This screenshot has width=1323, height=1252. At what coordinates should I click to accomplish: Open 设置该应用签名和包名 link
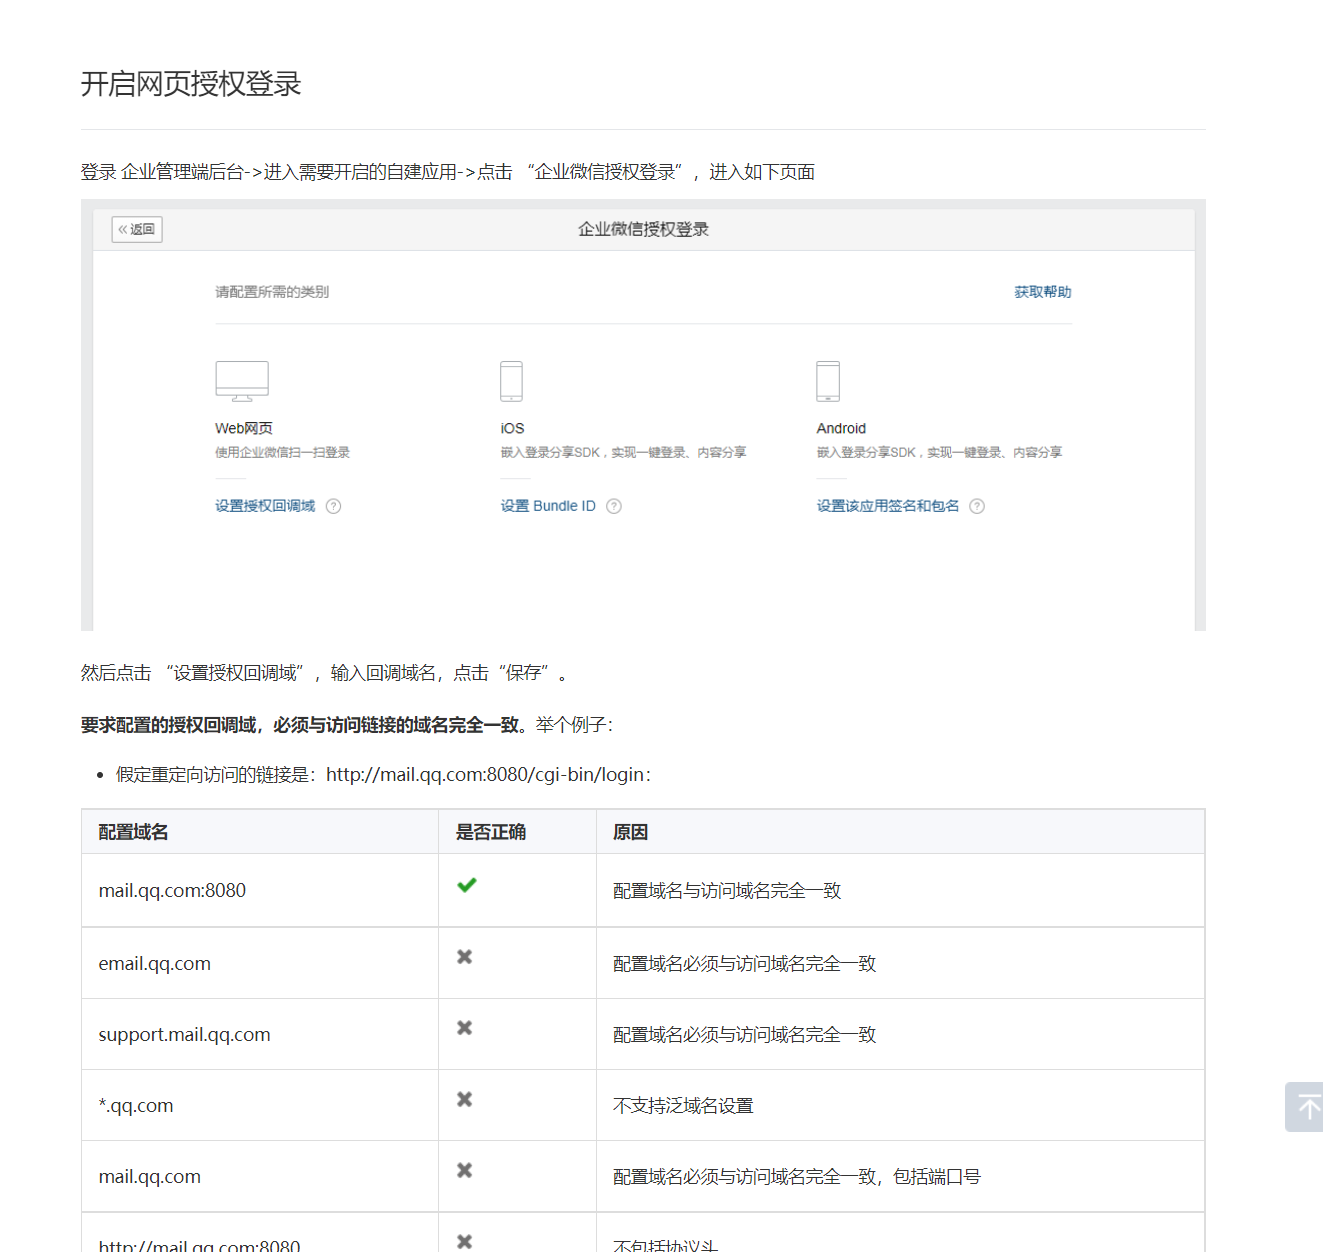pos(888,506)
